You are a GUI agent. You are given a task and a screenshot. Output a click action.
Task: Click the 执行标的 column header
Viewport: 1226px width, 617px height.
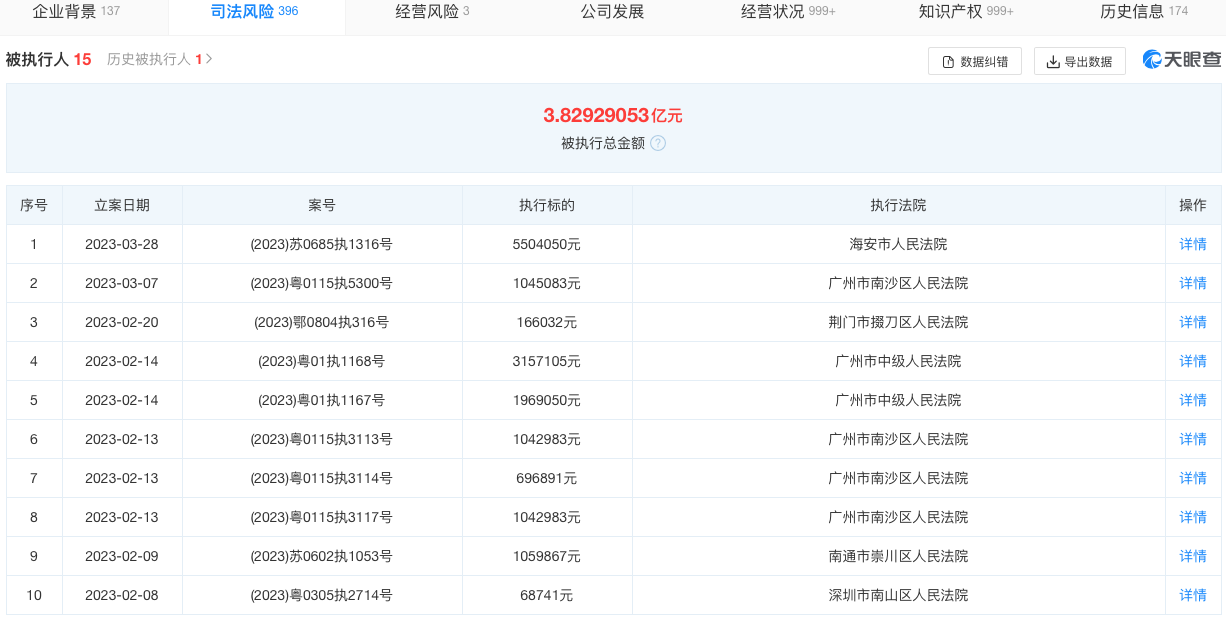tap(546, 205)
